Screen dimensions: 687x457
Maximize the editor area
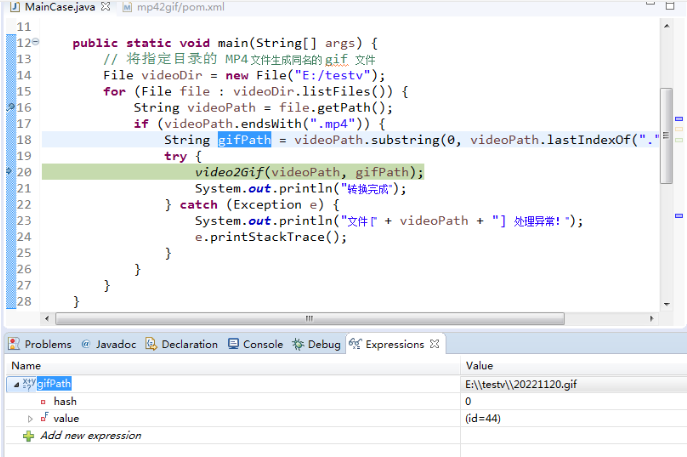coord(670,5)
